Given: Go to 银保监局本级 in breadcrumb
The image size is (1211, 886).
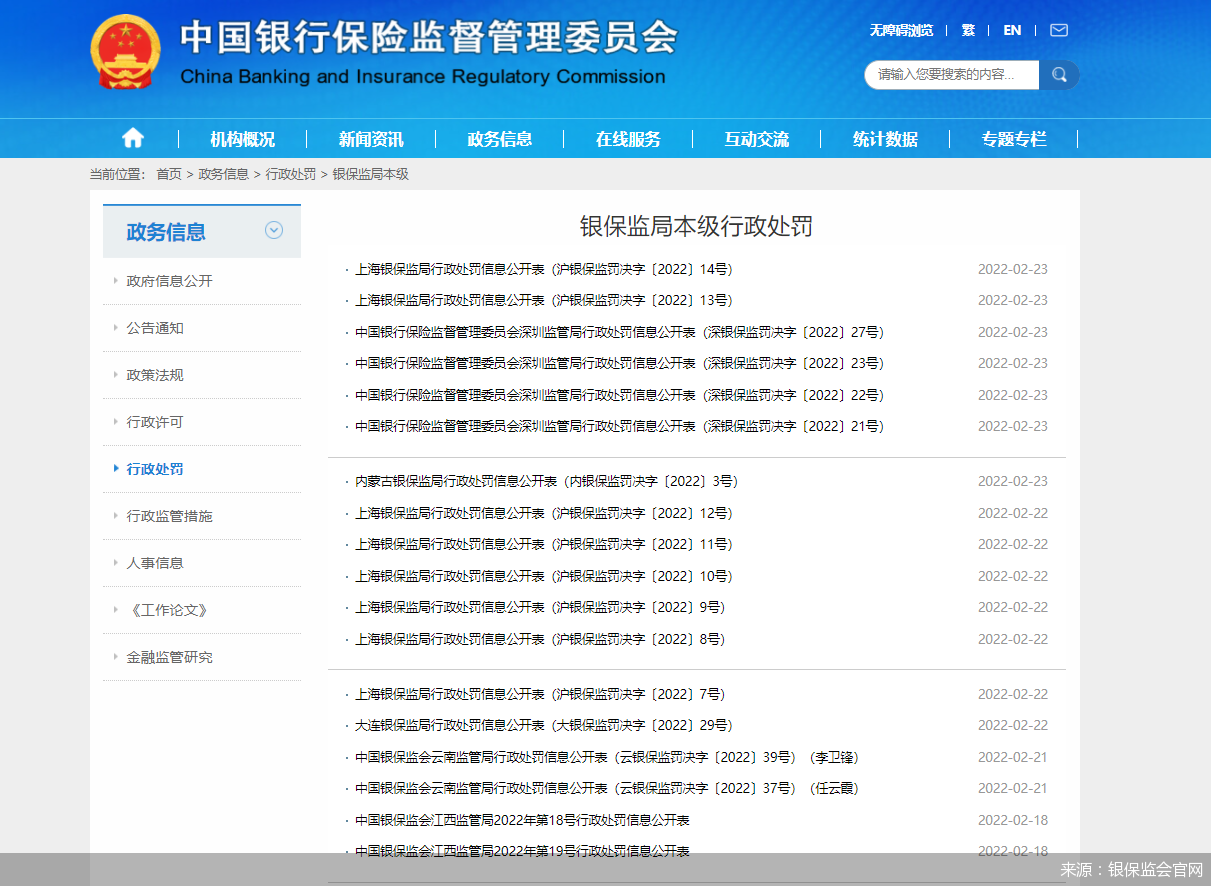Looking at the screenshot, I should pos(370,174).
